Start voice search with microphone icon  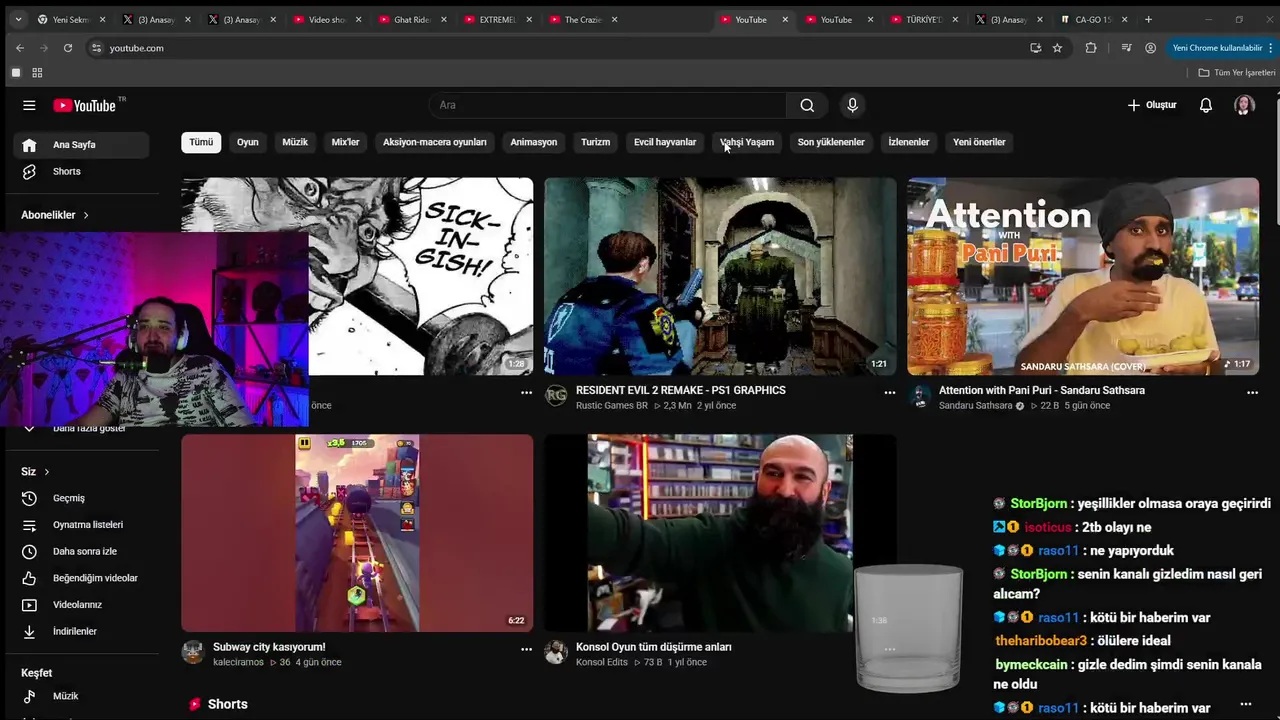(852, 105)
